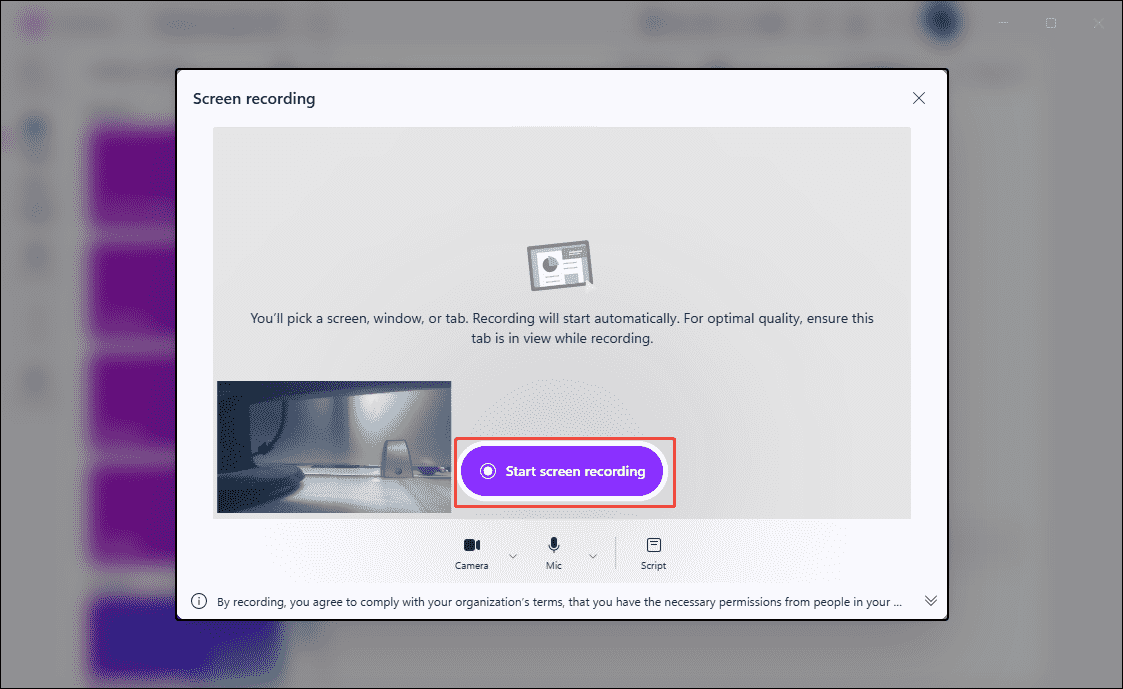
Task: Open the mic selection dropdown
Action: [x=592, y=553]
